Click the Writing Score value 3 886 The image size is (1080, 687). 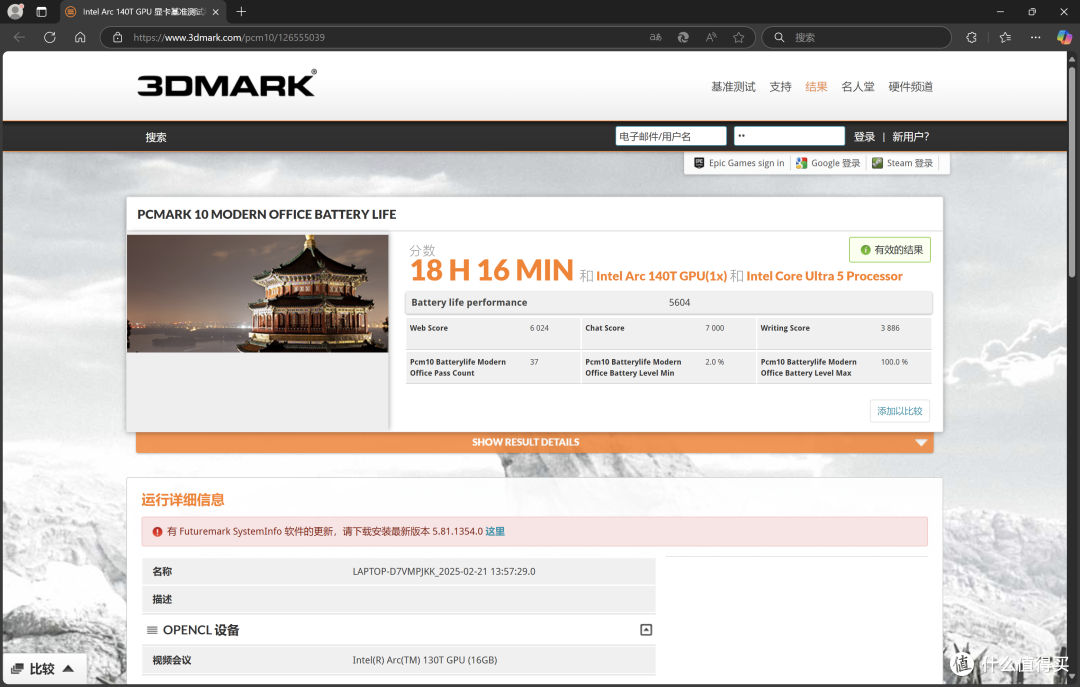click(890, 328)
